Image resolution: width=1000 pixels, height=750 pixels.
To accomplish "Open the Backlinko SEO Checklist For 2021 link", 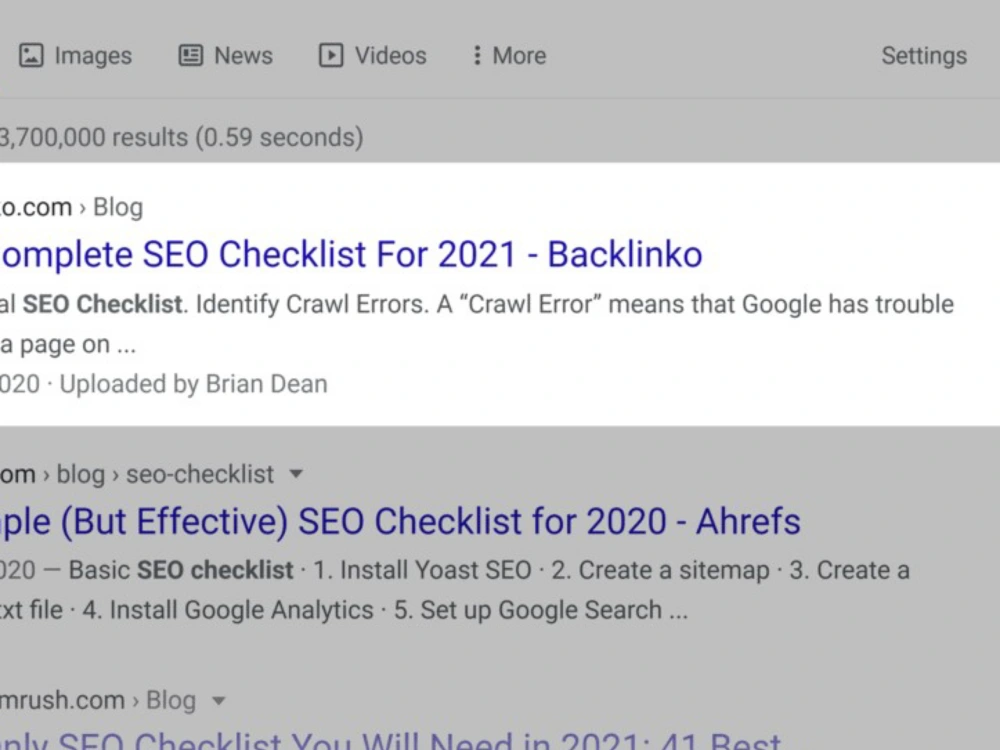I will [x=351, y=254].
